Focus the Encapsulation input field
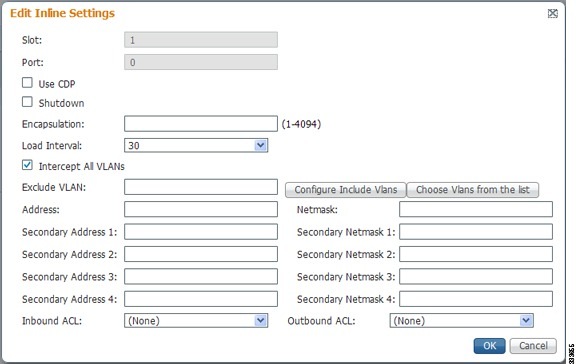576x364 pixels. [201, 124]
